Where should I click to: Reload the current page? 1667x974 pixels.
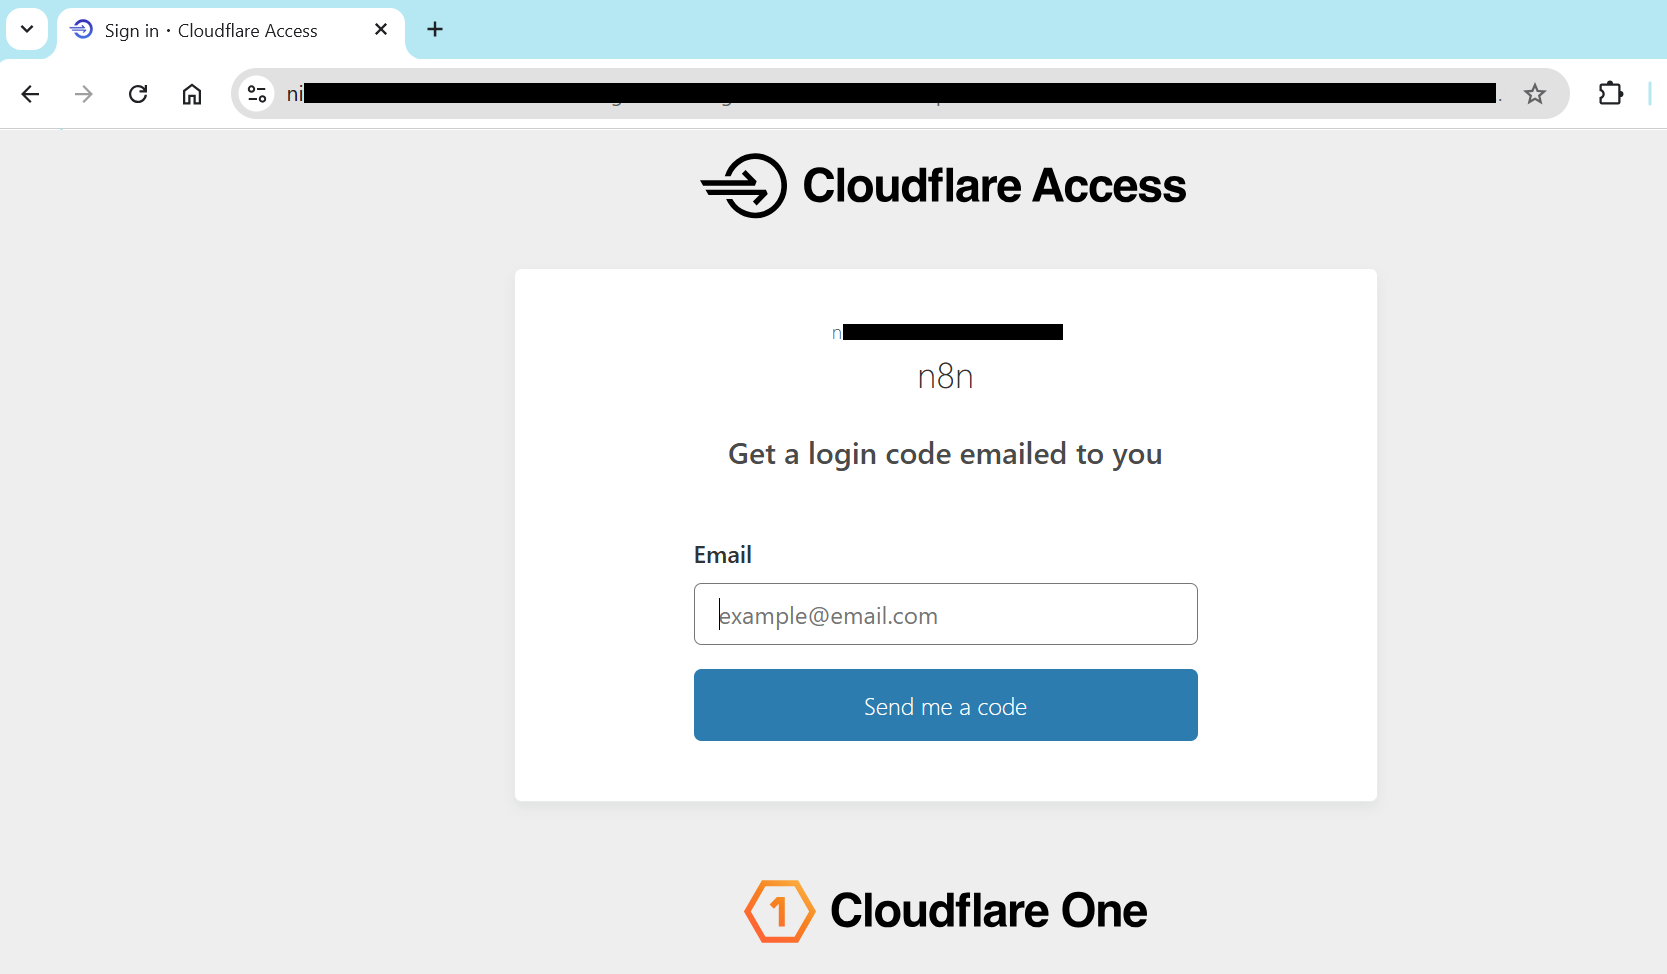pos(138,94)
